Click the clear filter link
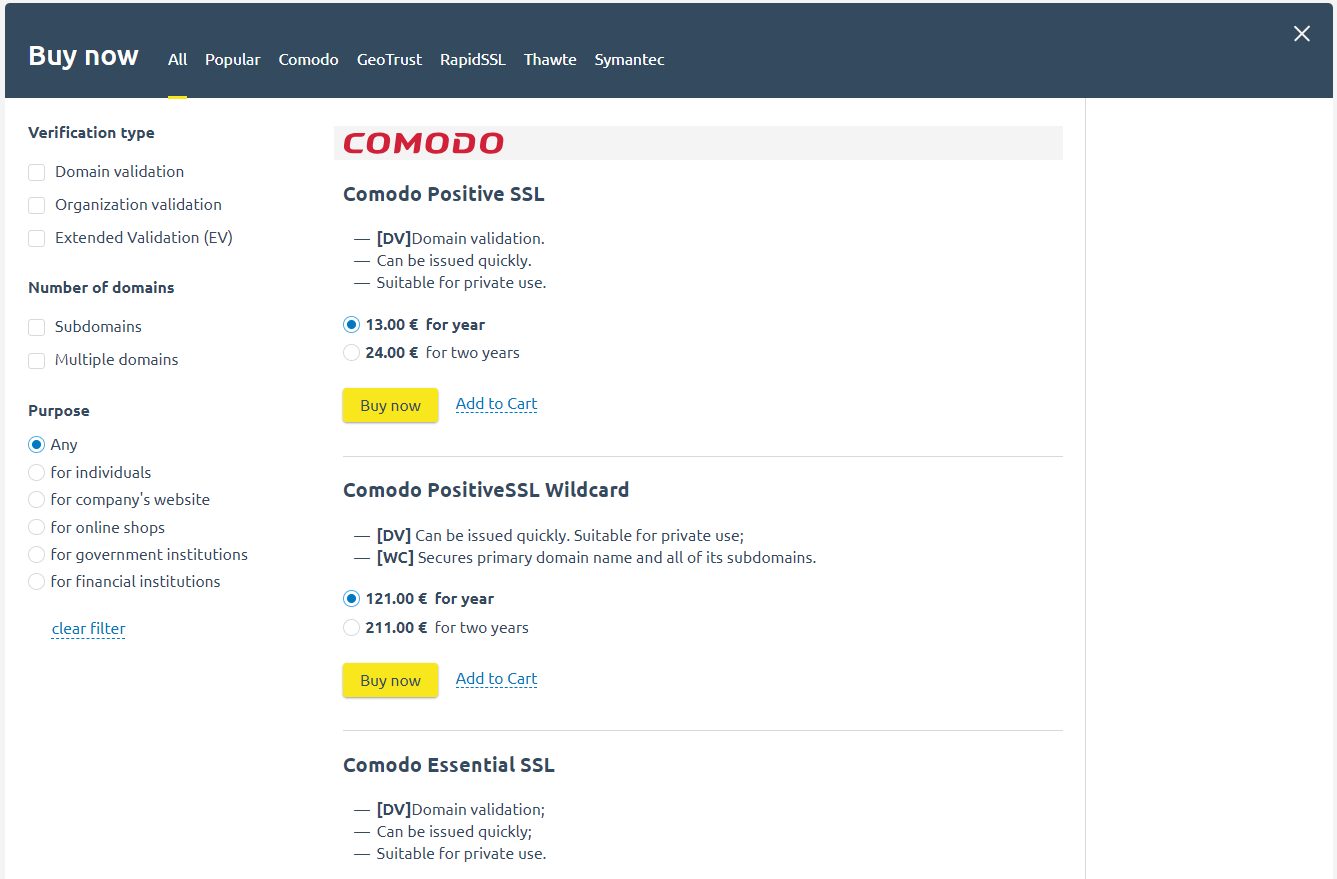 coord(88,629)
